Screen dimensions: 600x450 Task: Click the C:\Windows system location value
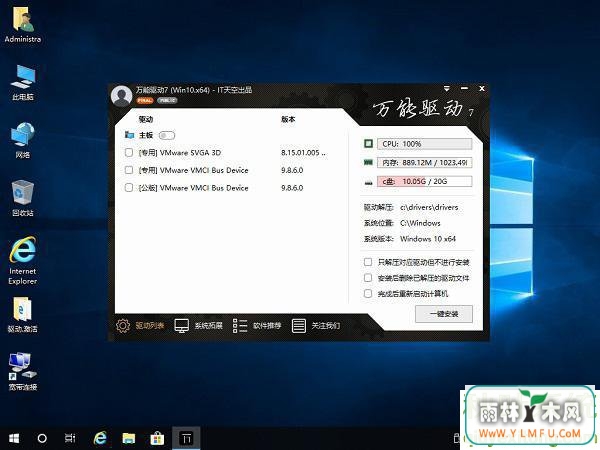point(420,223)
